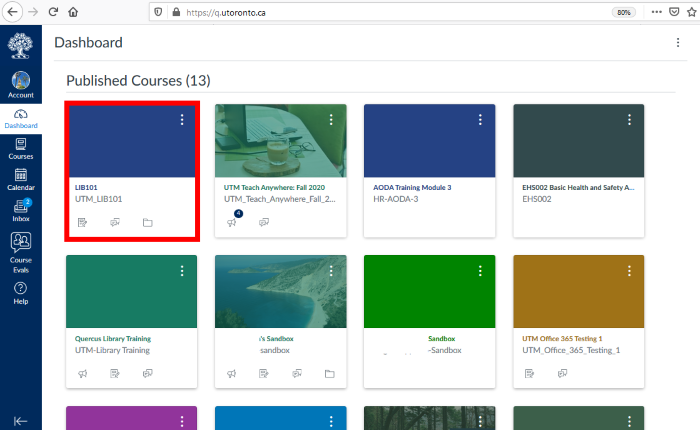Open Help in the sidebar

click(21, 293)
